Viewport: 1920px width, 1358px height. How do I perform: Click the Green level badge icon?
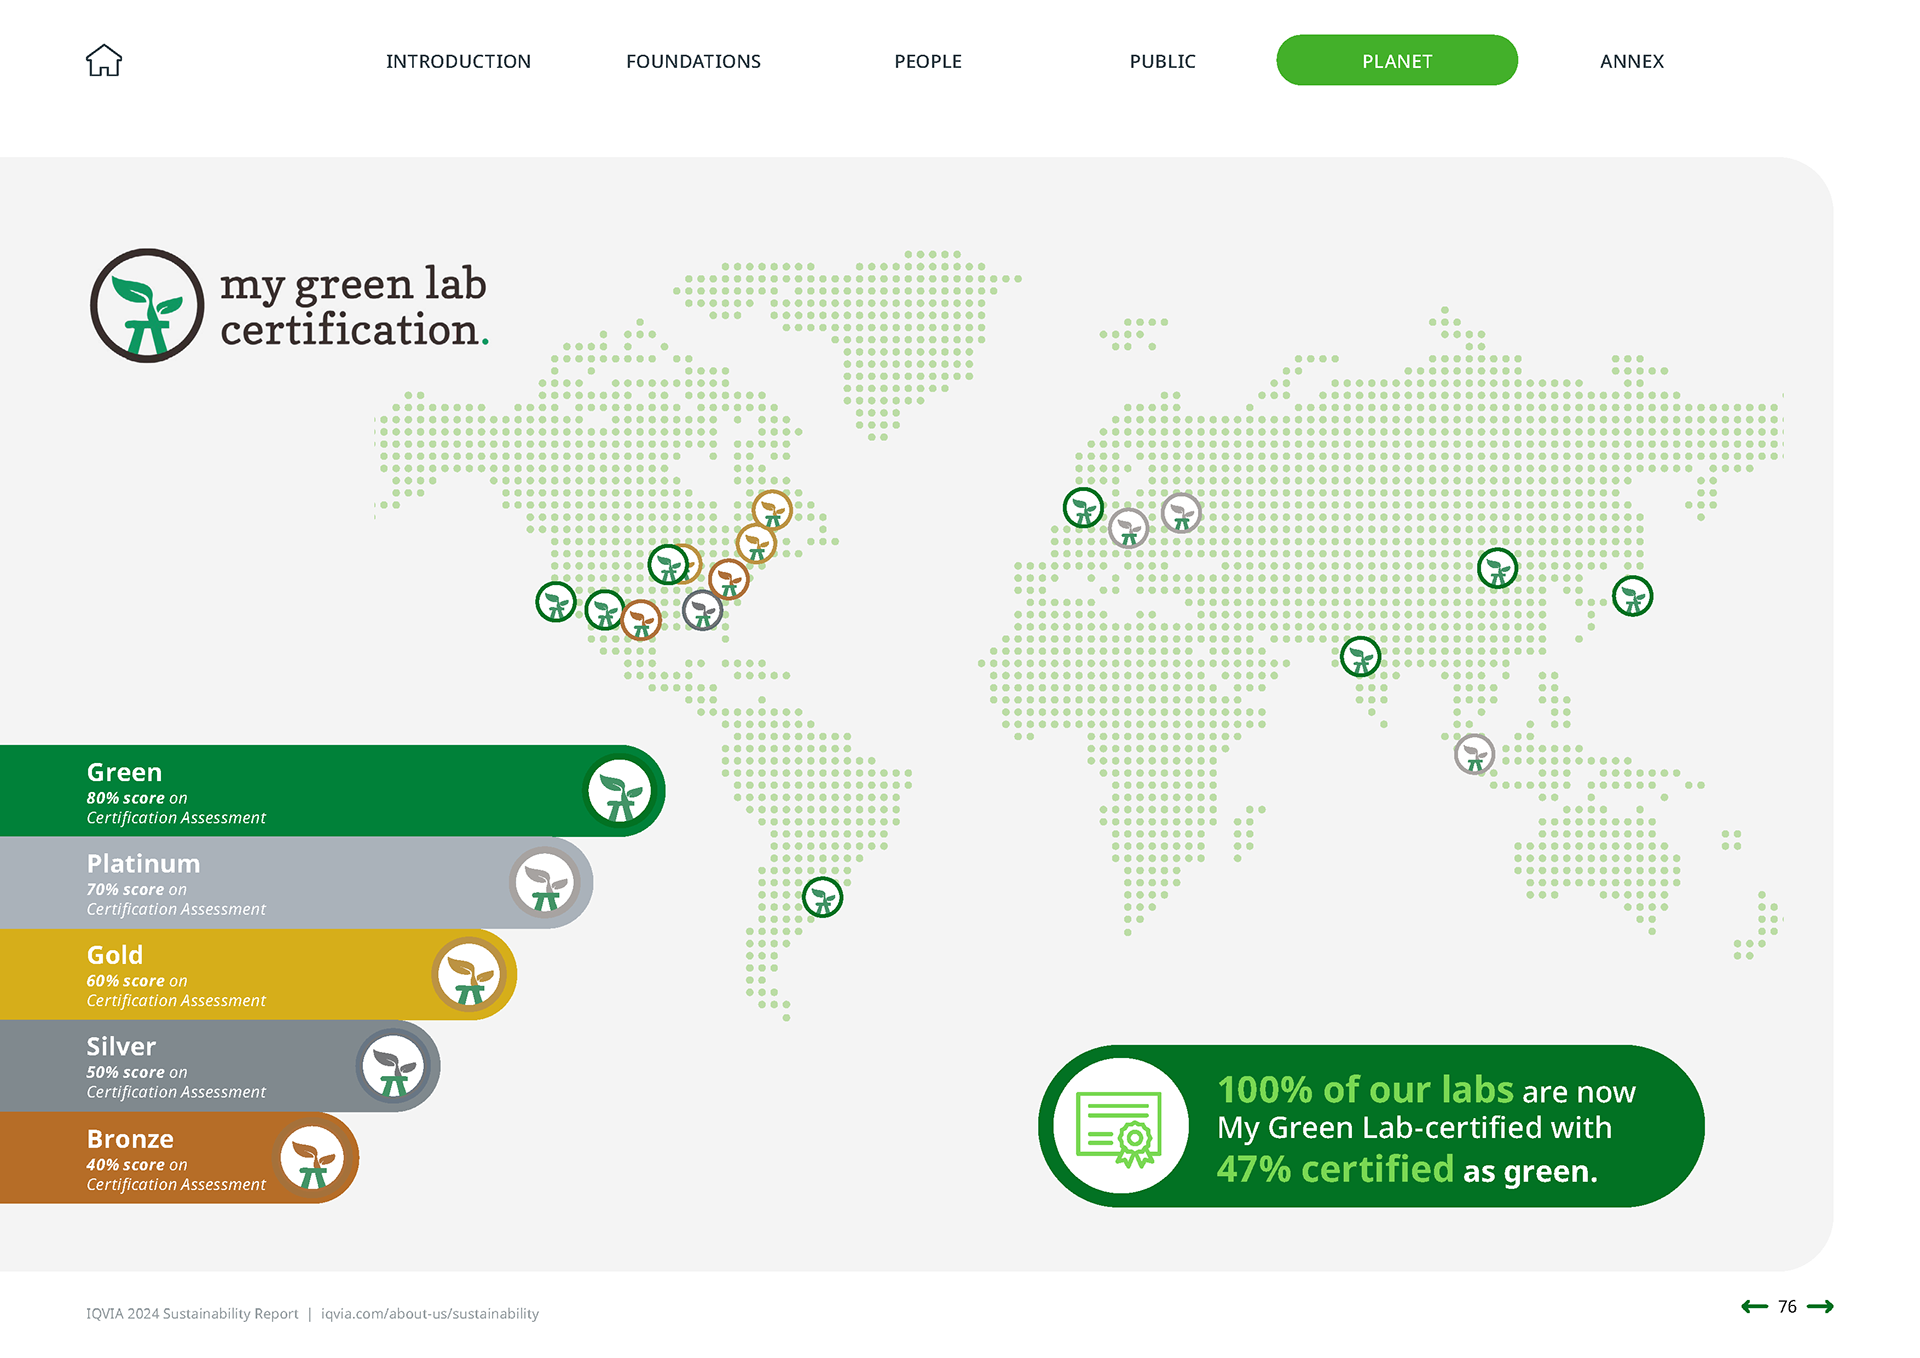click(x=620, y=791)
